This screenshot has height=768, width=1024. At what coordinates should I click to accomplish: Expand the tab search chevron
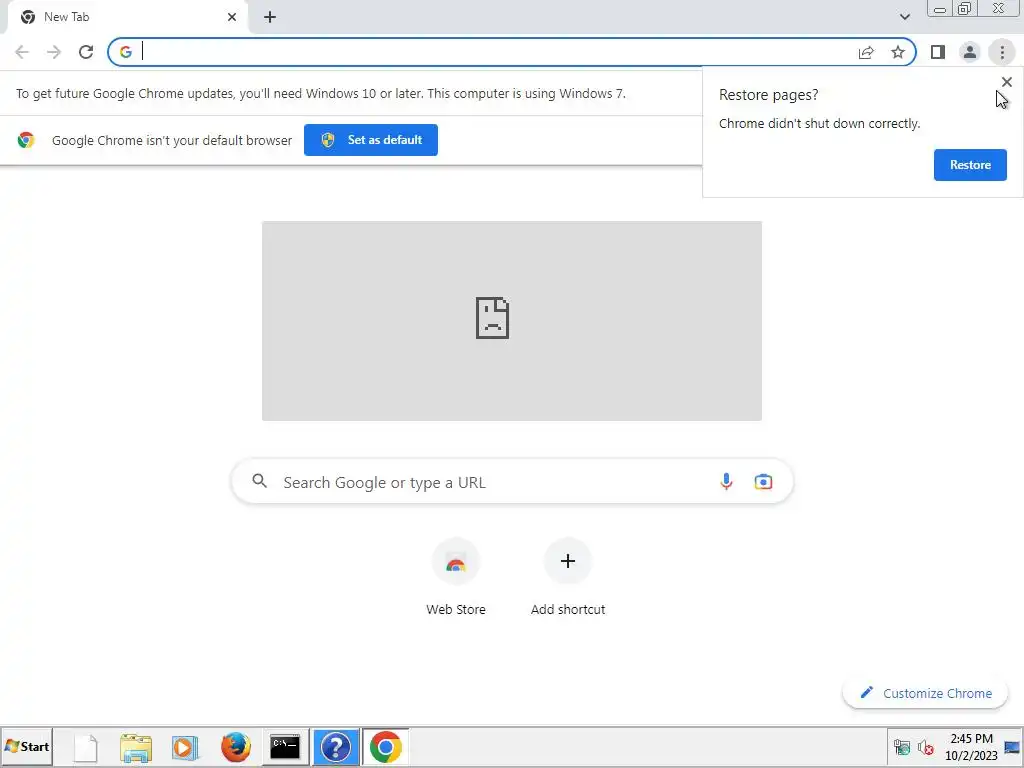coord(904,17)
